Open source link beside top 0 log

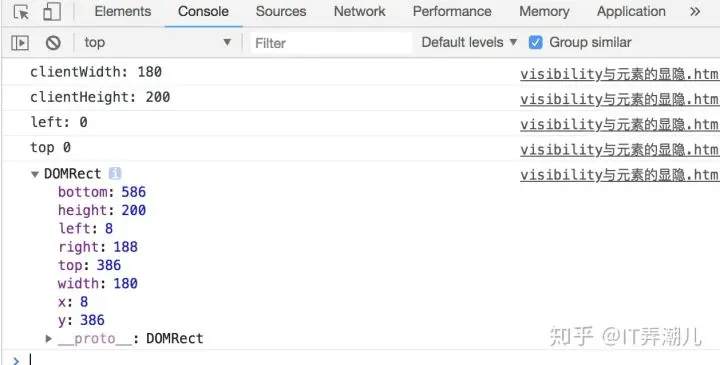[620, 149]
